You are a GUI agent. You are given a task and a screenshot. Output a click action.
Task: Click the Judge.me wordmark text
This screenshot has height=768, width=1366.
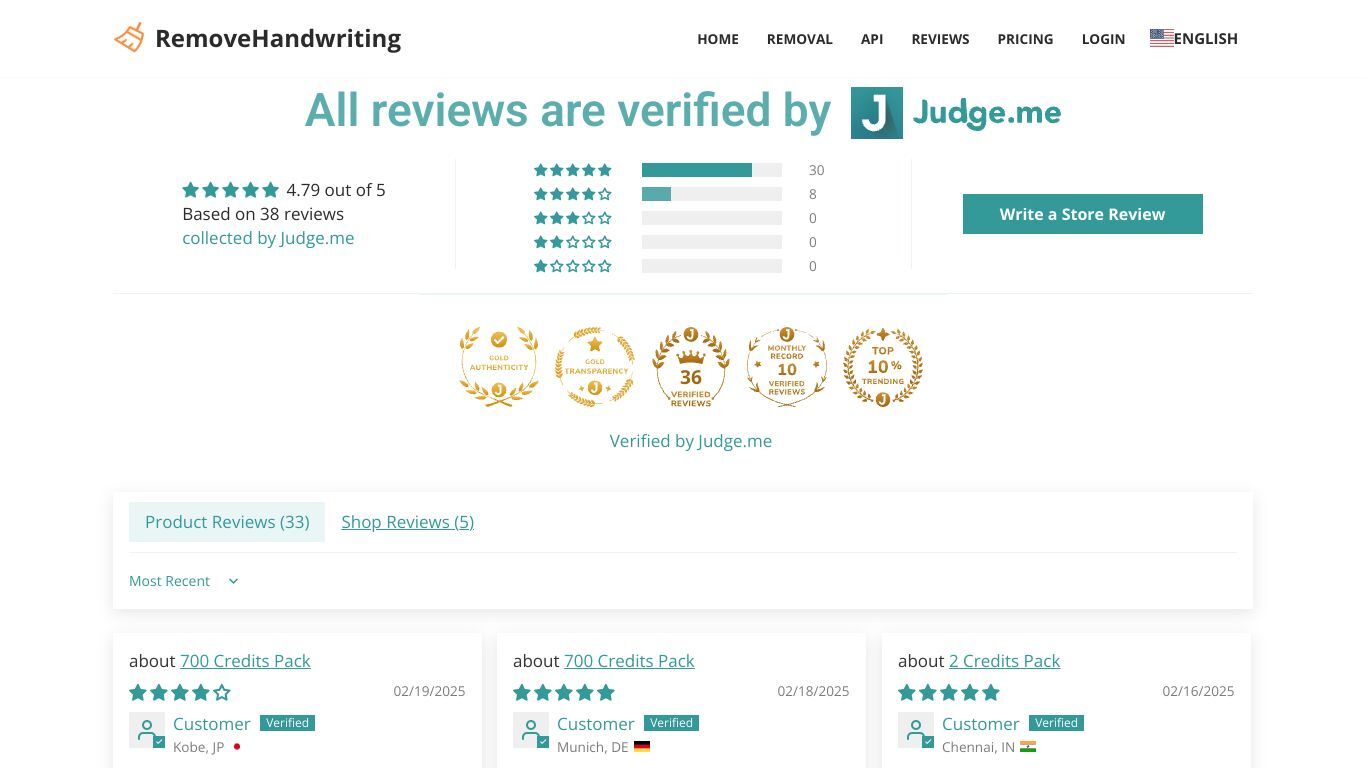point(987,113)
